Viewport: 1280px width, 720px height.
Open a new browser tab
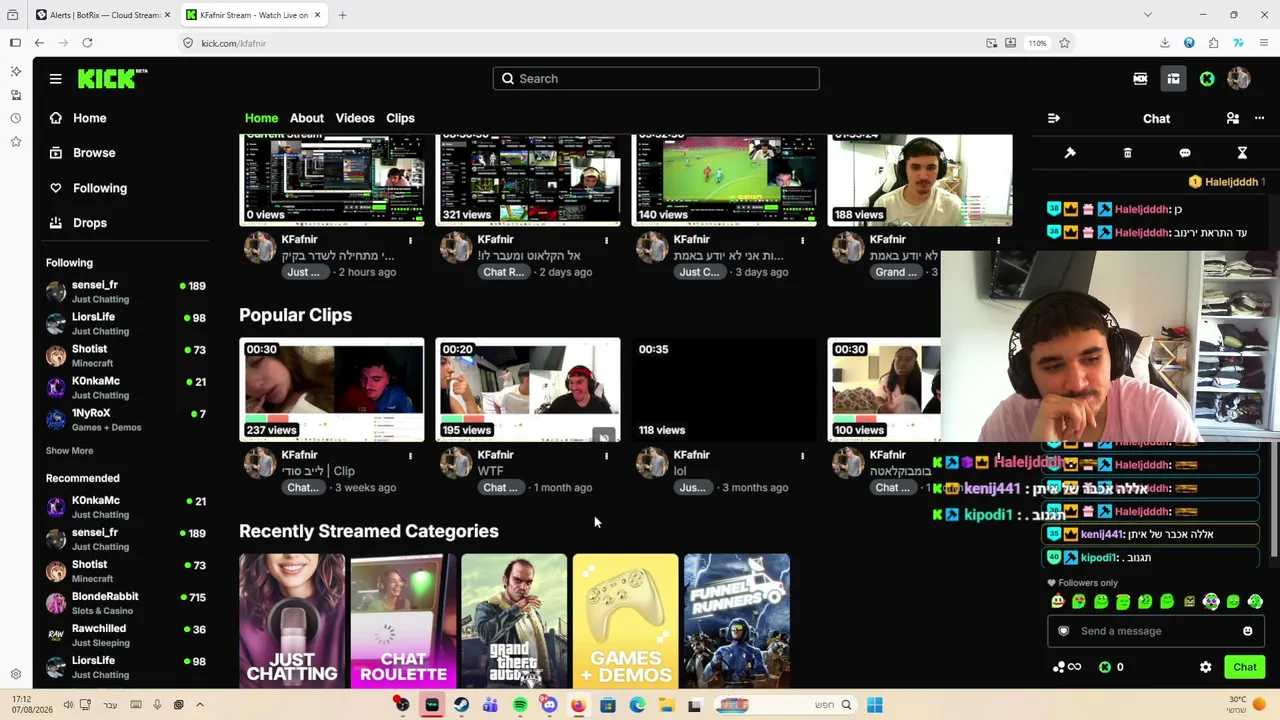click(342, 15)
